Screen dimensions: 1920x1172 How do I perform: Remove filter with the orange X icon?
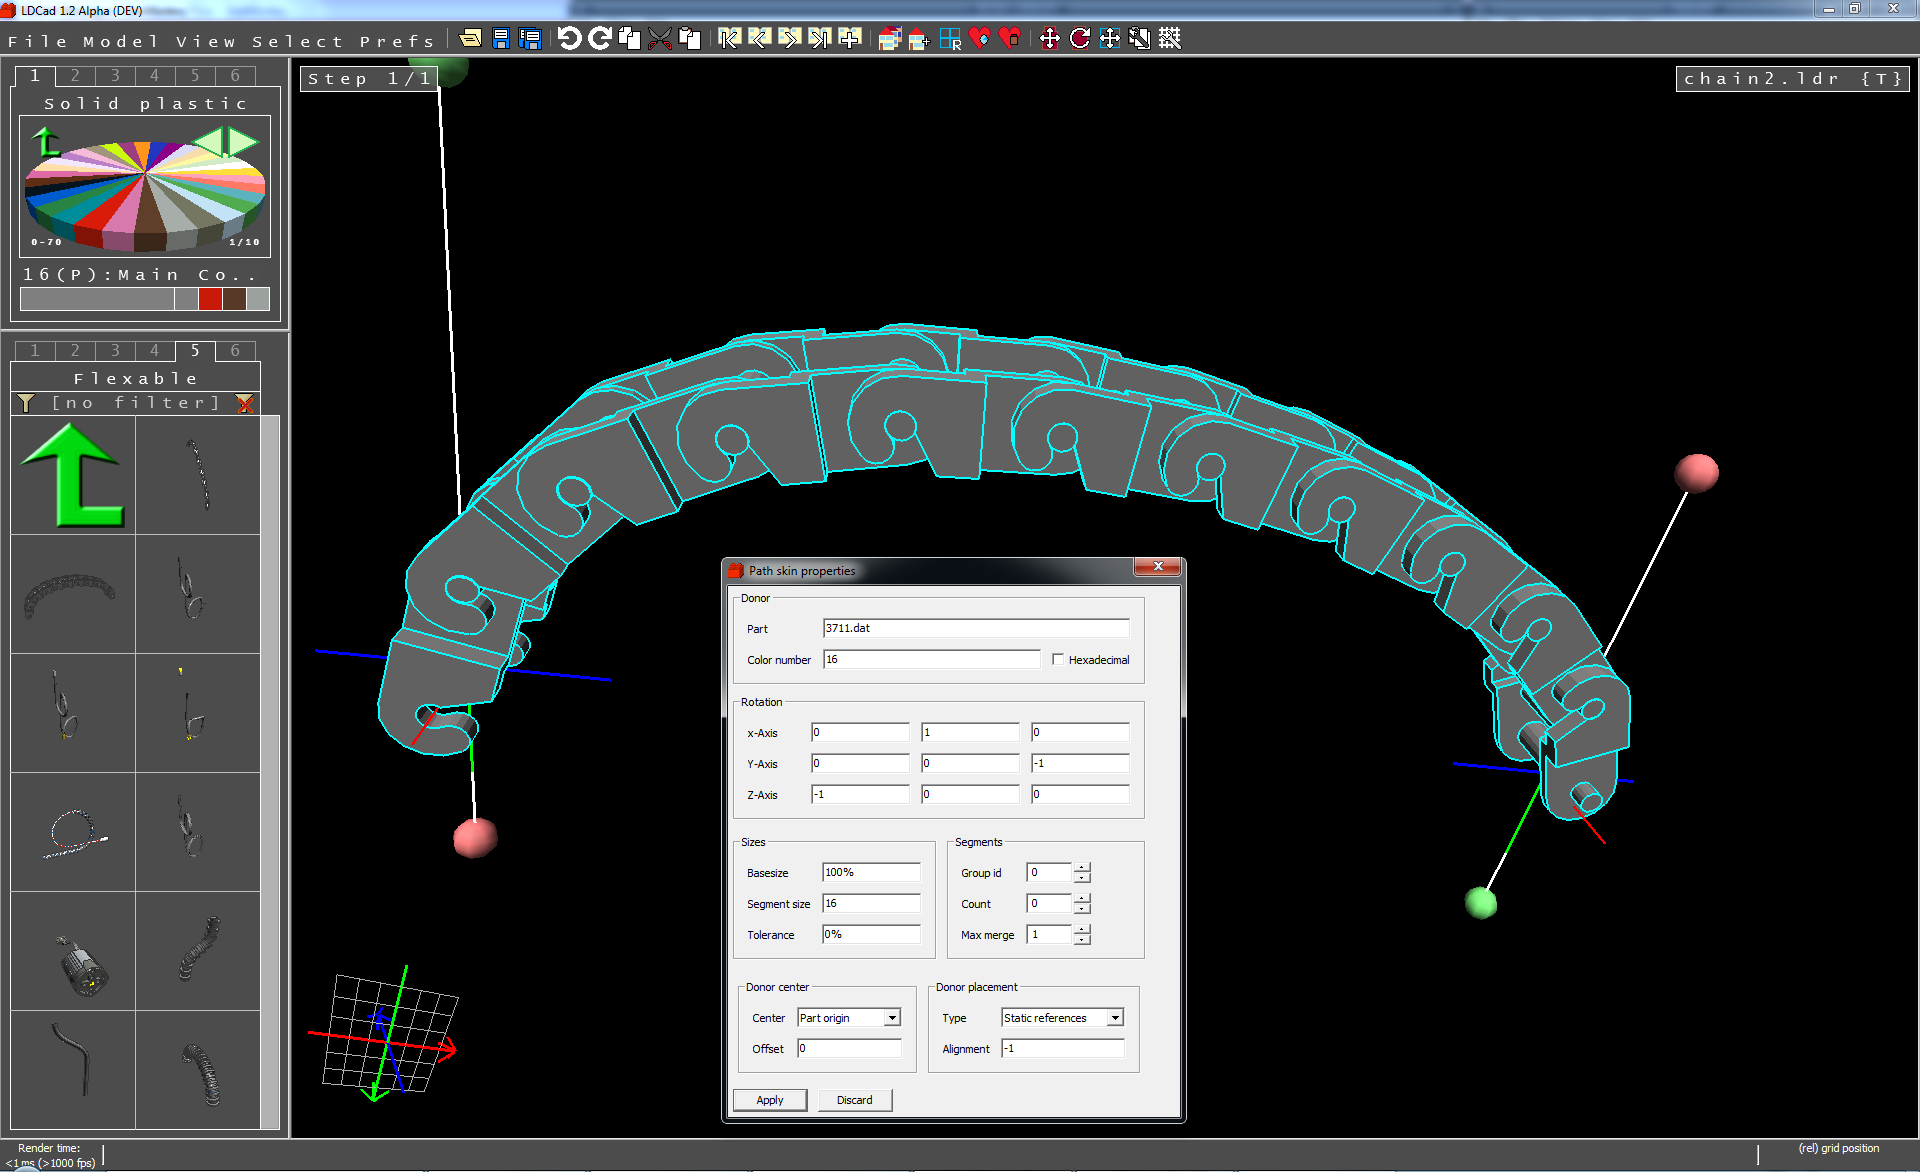pyautogui.click(x=245, y=403)
